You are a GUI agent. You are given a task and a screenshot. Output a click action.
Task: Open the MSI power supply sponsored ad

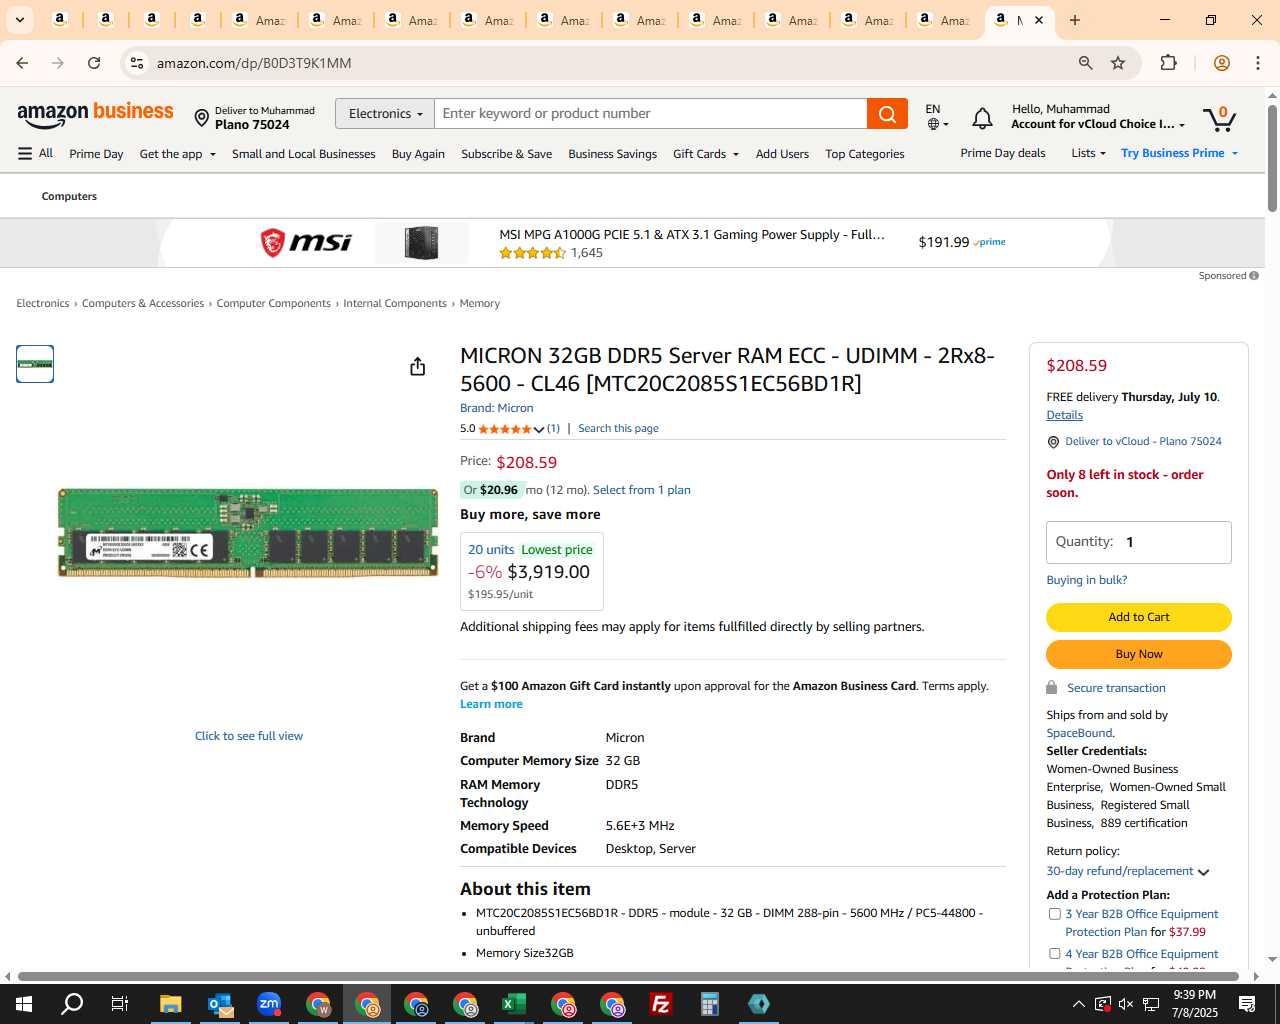(x=636, y=243)
